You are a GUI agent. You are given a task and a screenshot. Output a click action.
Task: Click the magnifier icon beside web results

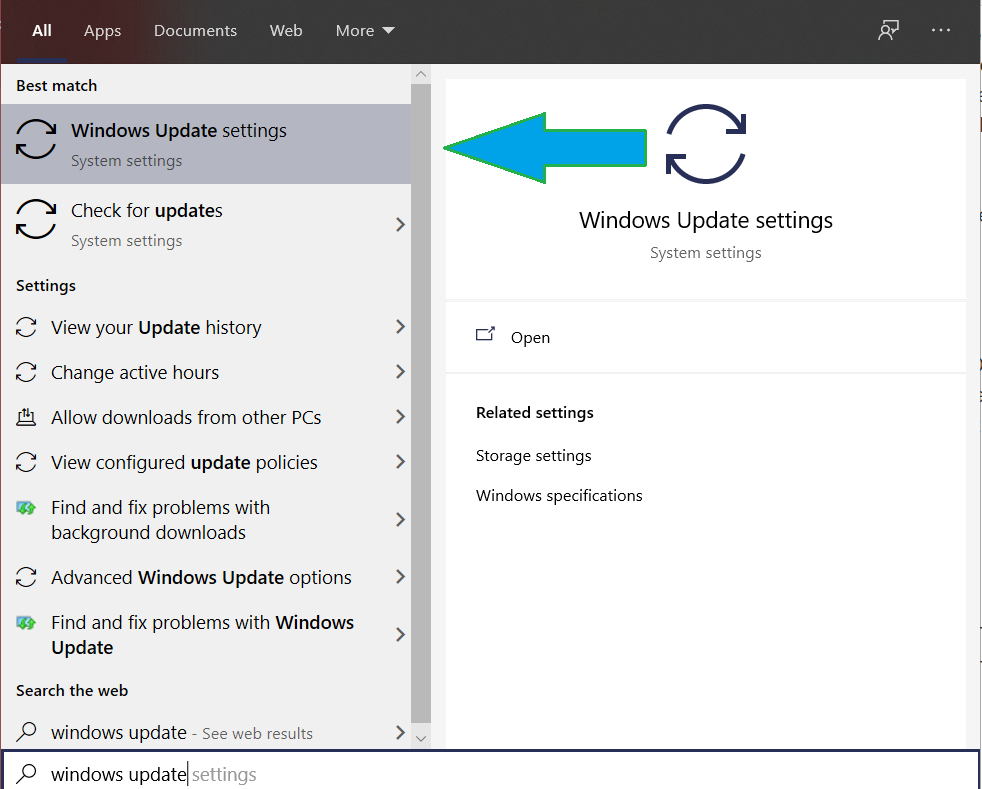[26, 731]
